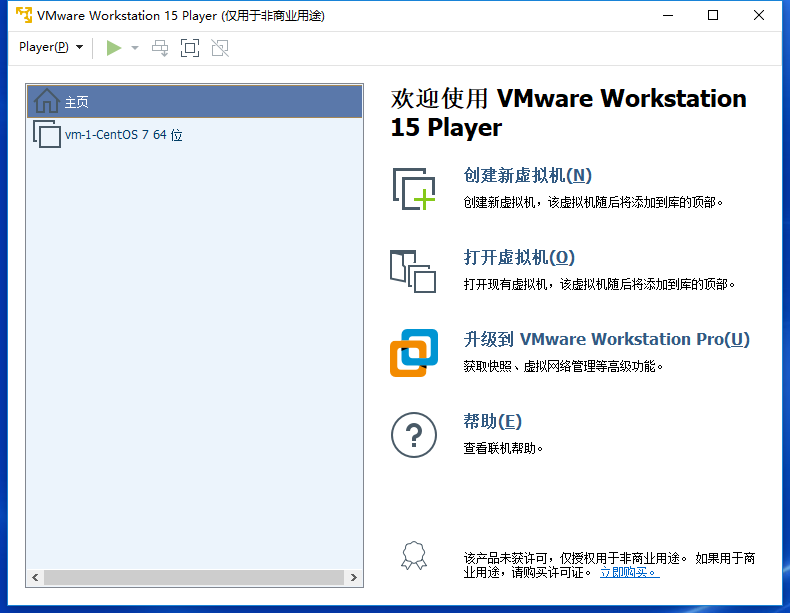Minimize the VMware Player window
790x613 pixels.
pos(668,15)
